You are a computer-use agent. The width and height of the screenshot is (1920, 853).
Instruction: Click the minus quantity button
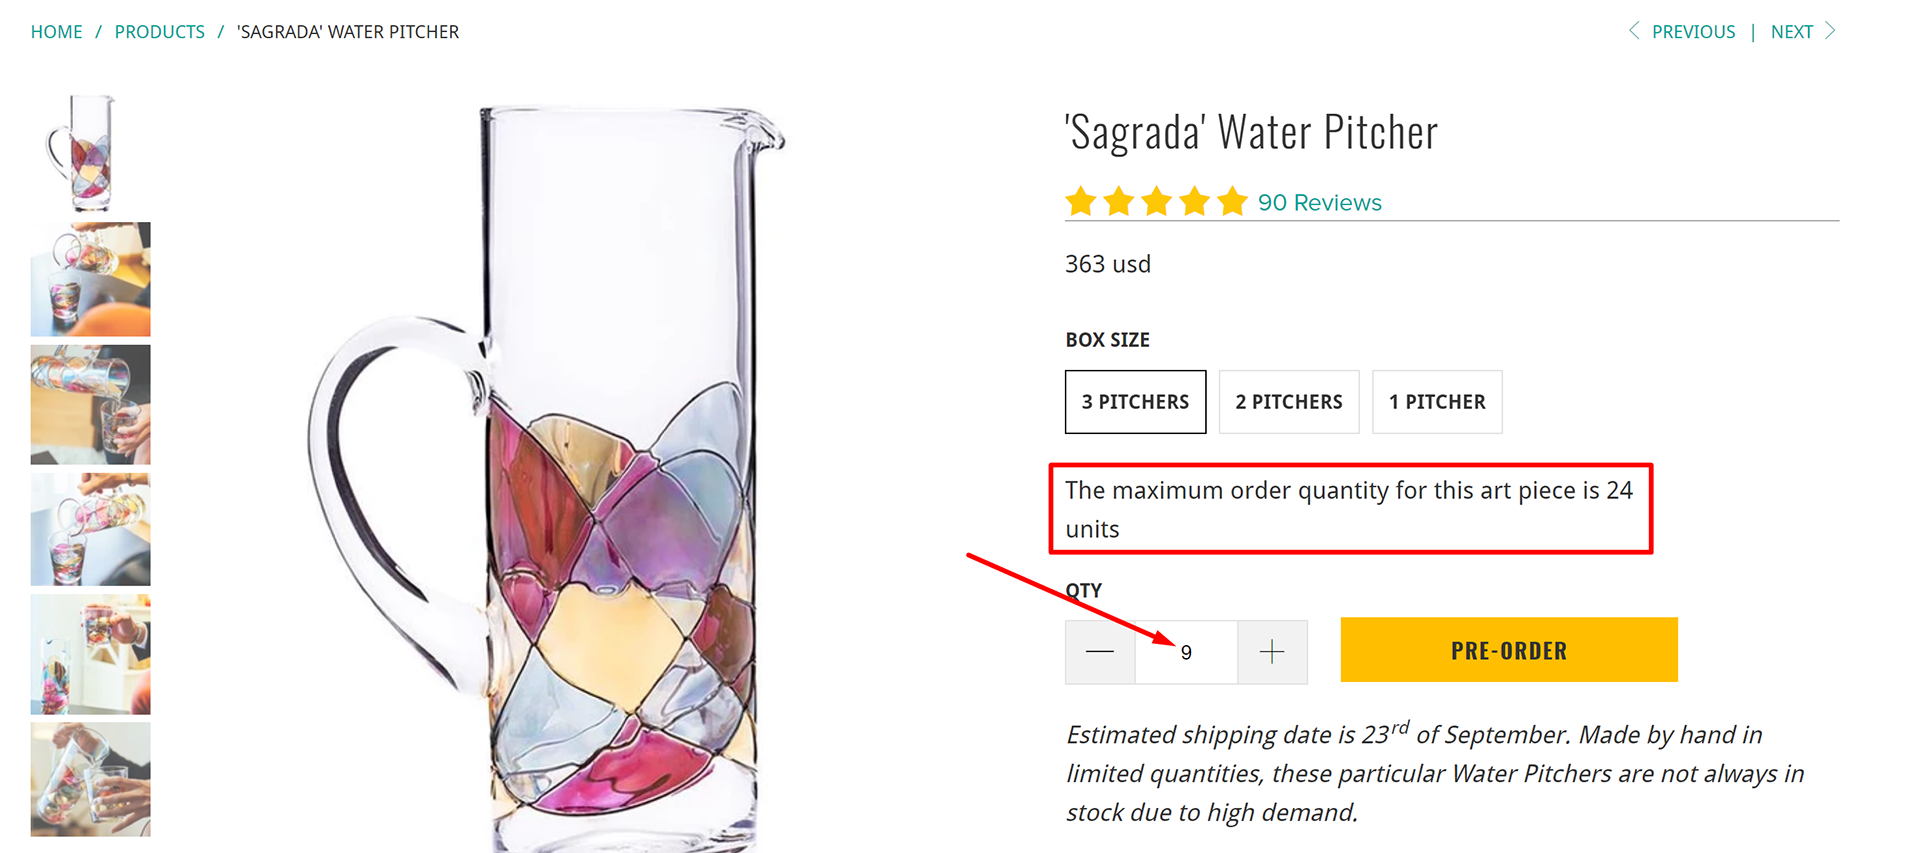coord(1100,652)
